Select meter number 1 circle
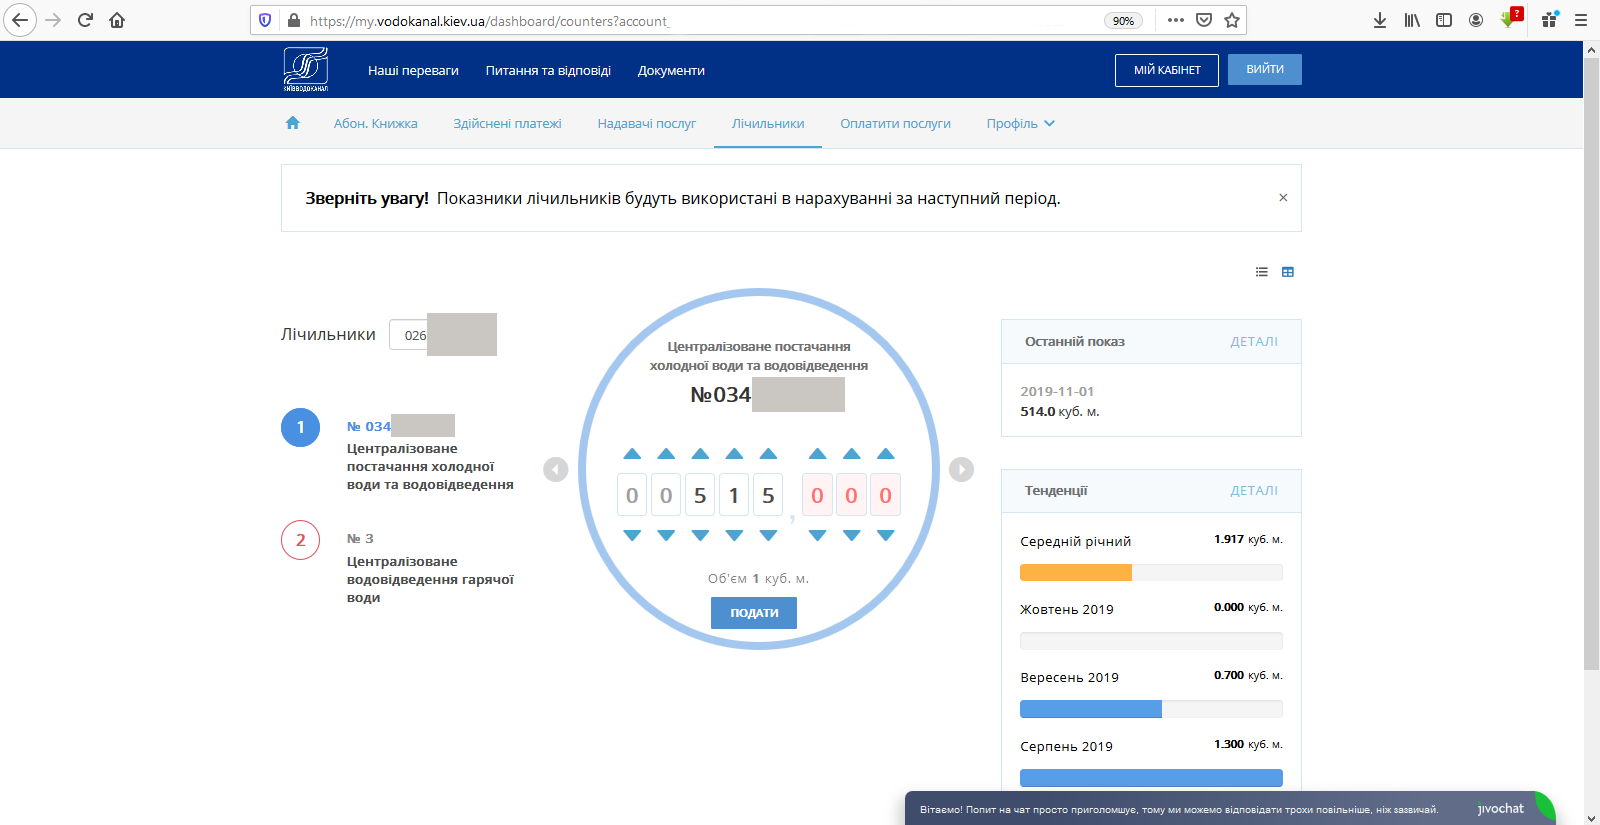This screenshot has width=1600, height=825. tap(300, 428)
